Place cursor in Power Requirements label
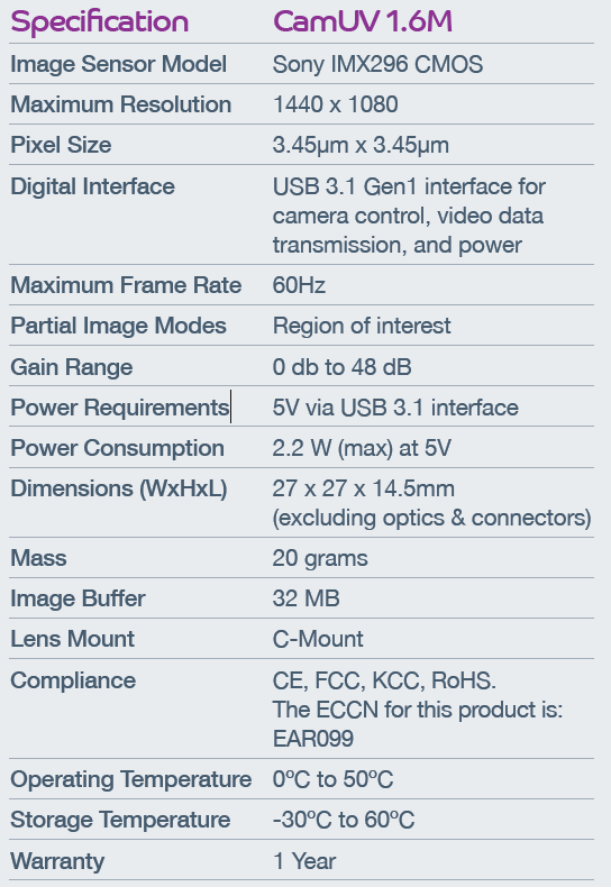This screenshot has width=611, height=888. pos(120,407)
